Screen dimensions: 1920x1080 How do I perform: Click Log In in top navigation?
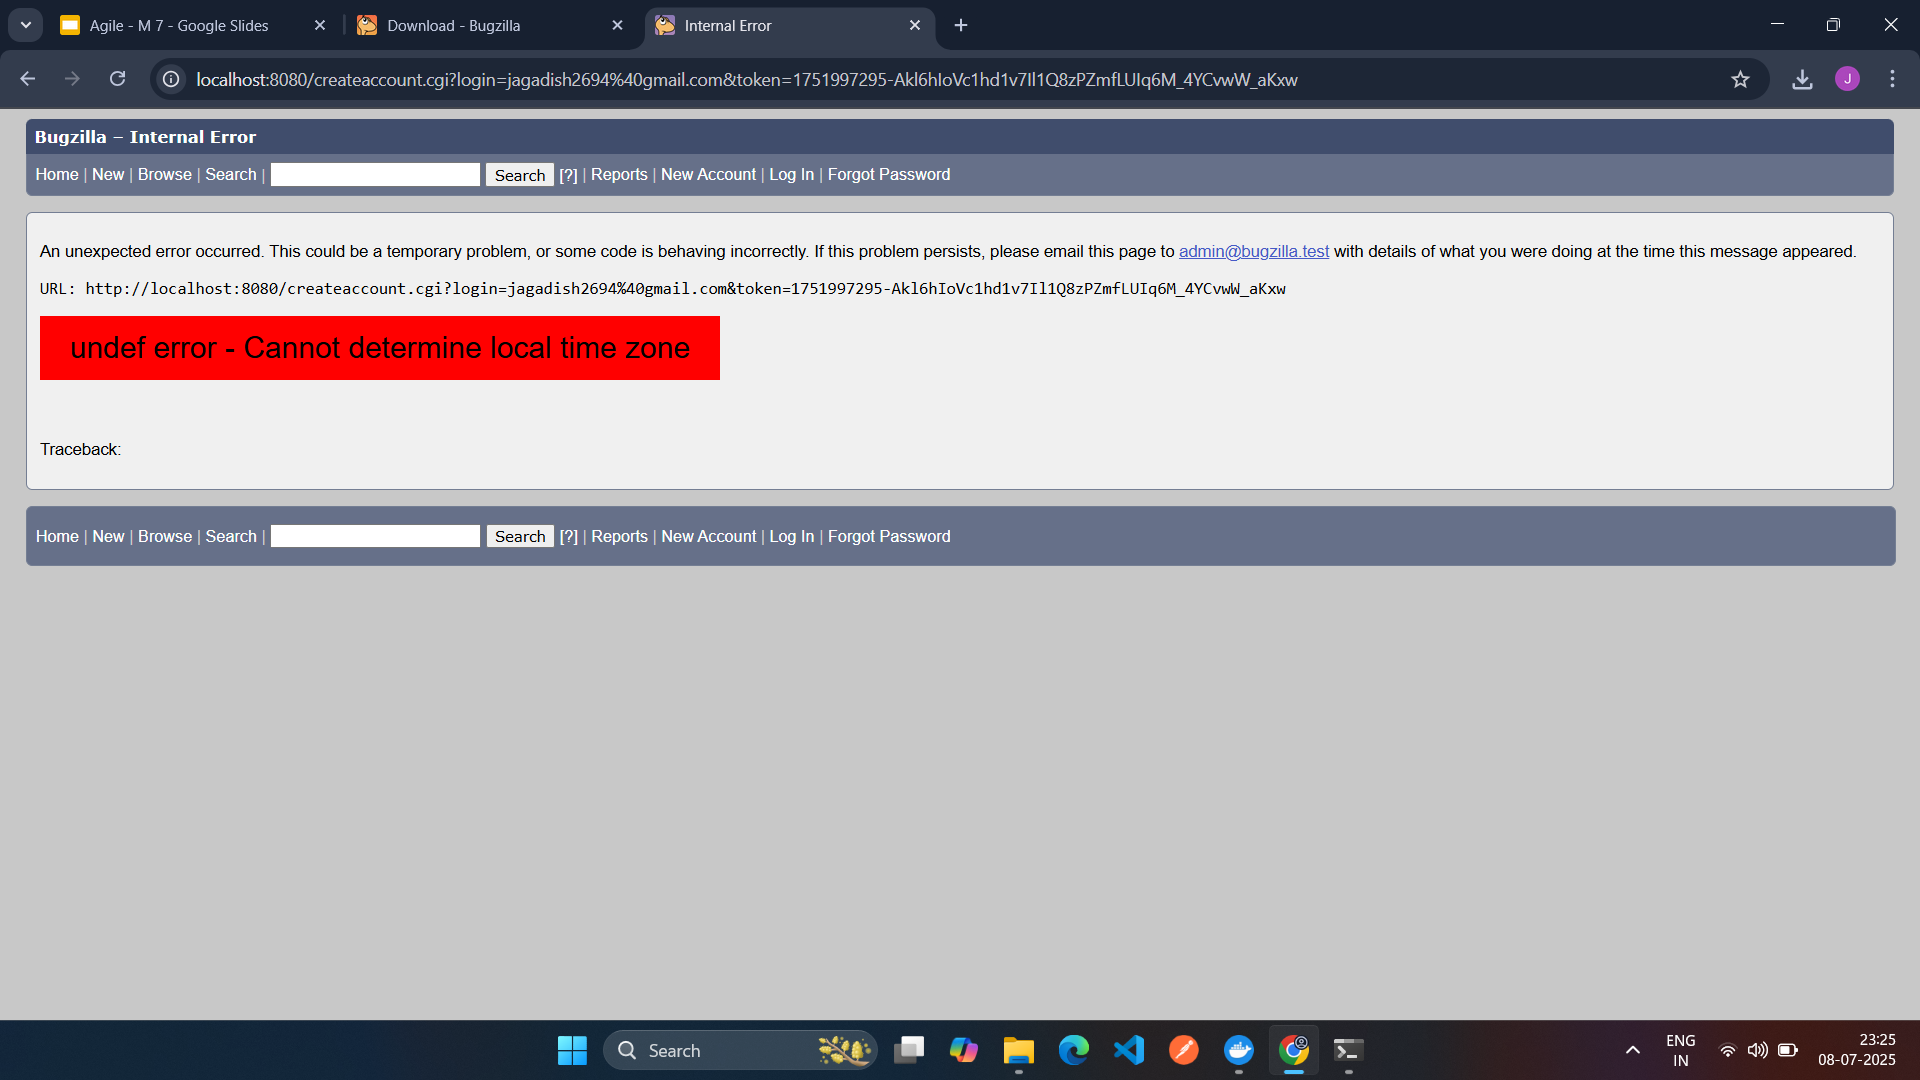(791, 174)
